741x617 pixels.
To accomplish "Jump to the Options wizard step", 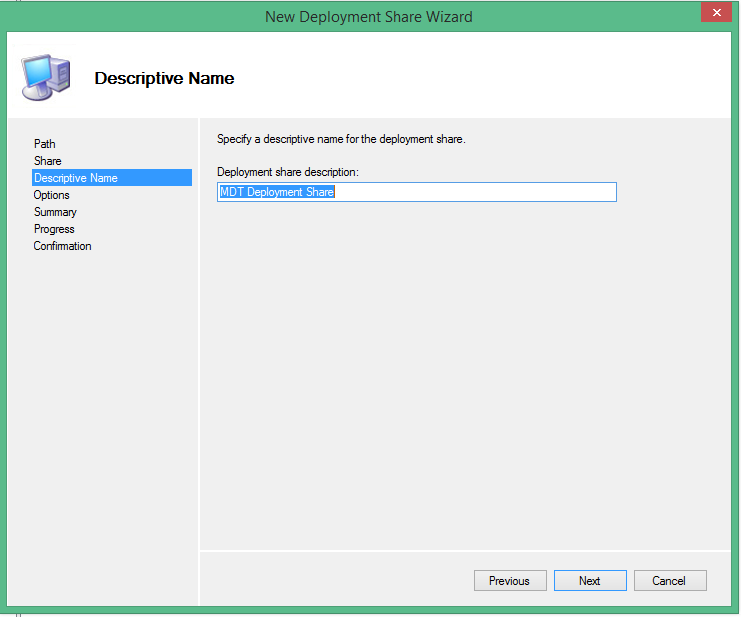I will point(52,195).
